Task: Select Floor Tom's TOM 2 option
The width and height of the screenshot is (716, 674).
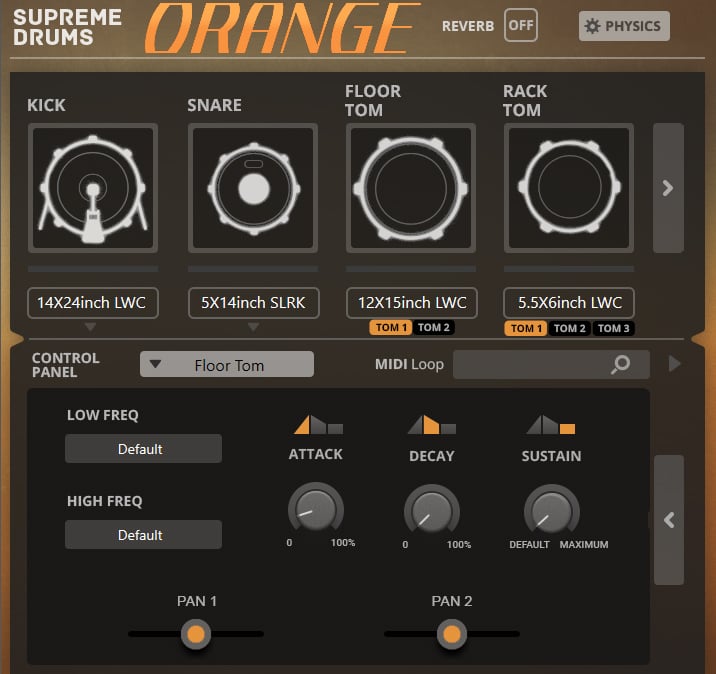Action: (x=434, y=328)
